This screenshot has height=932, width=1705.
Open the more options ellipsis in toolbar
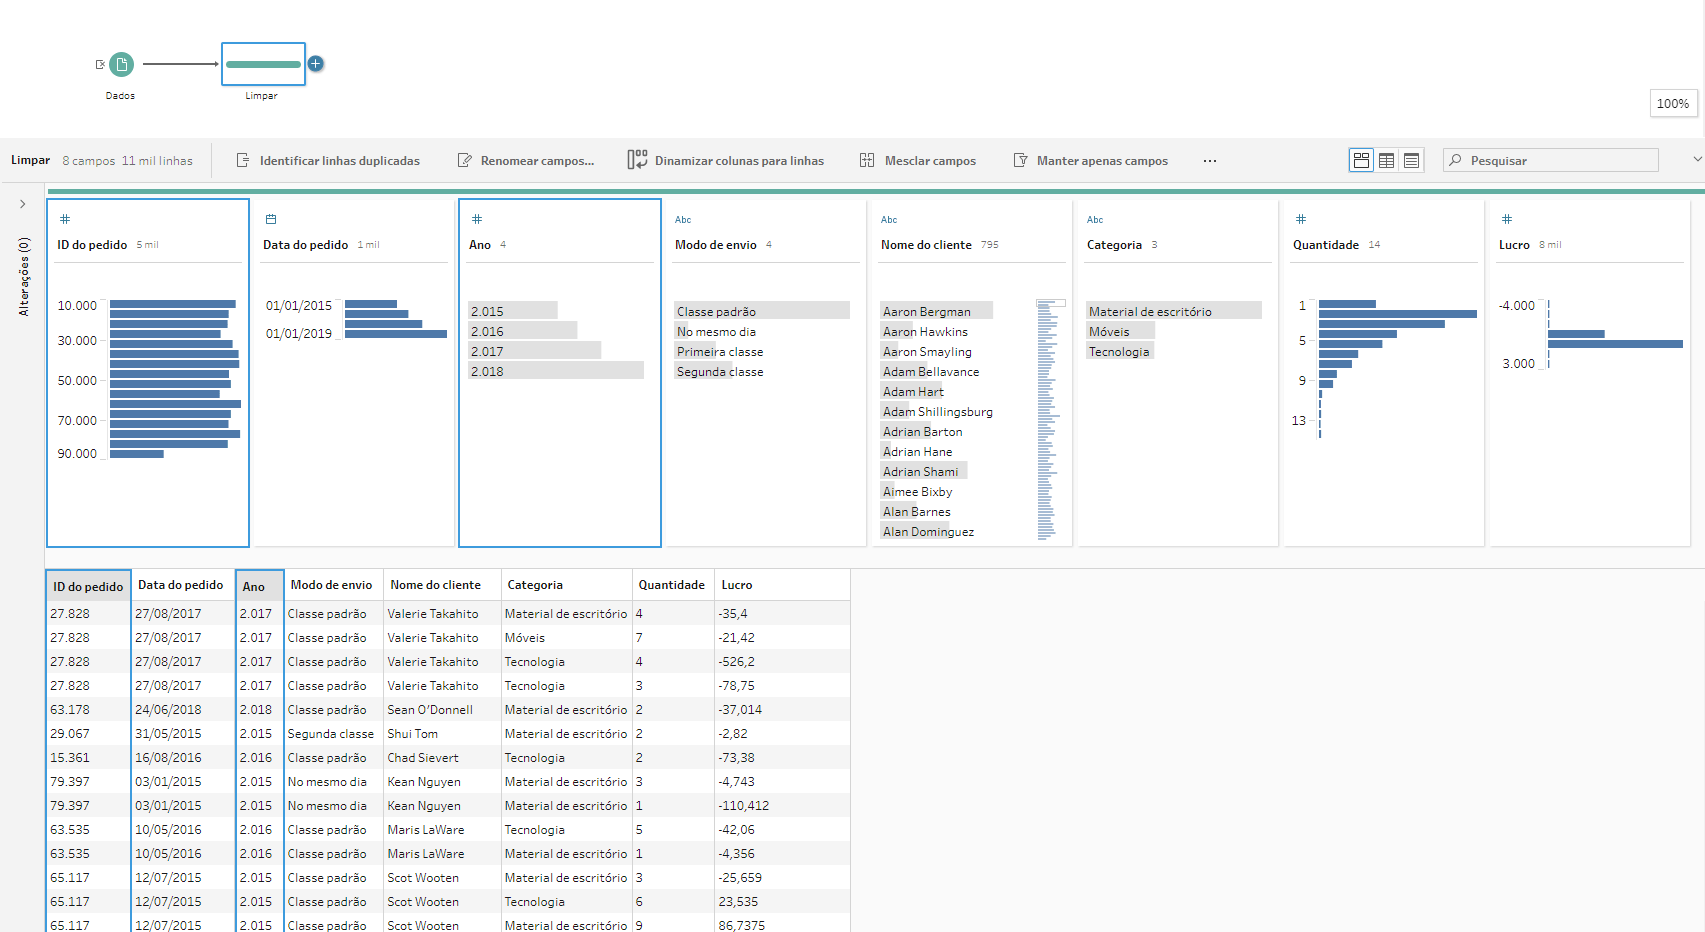tap(1210, 160)
